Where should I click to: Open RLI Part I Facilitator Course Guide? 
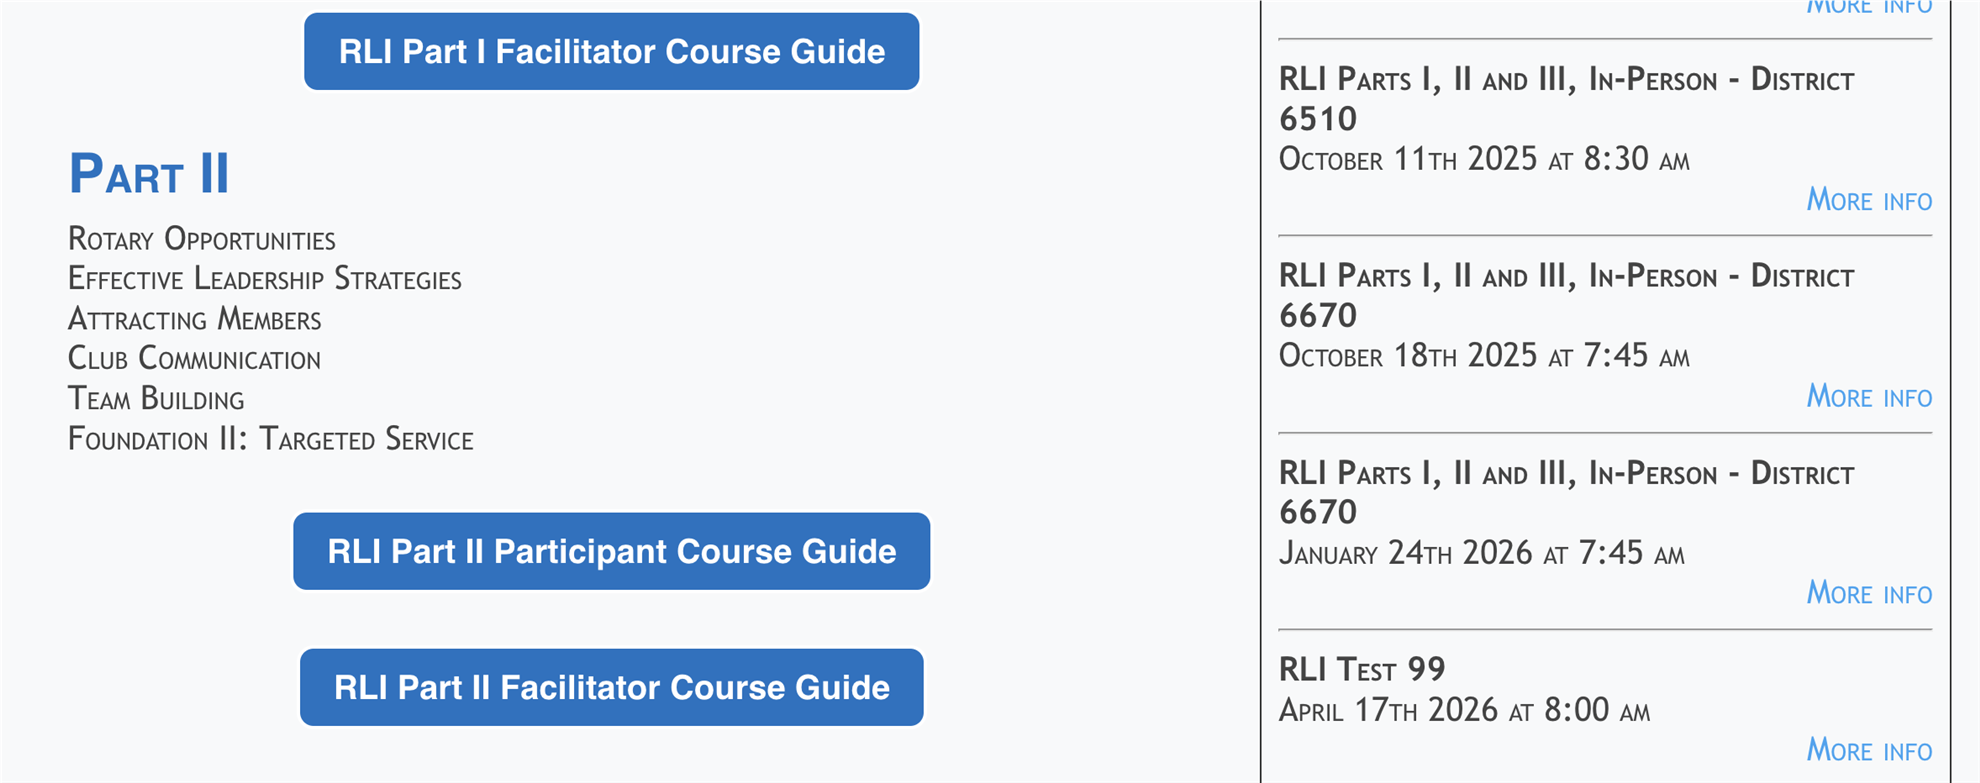coord(611,51)
